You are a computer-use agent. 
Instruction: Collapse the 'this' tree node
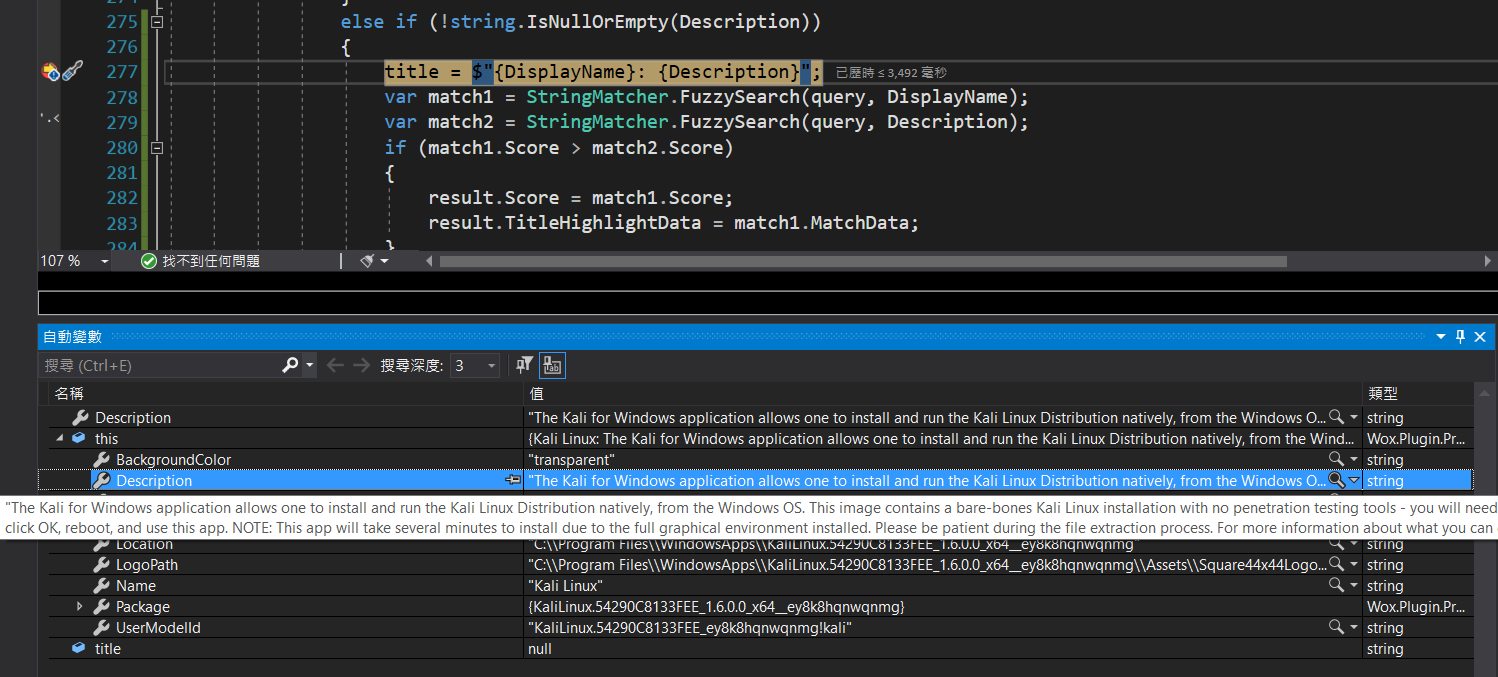(x=59, y=439)
